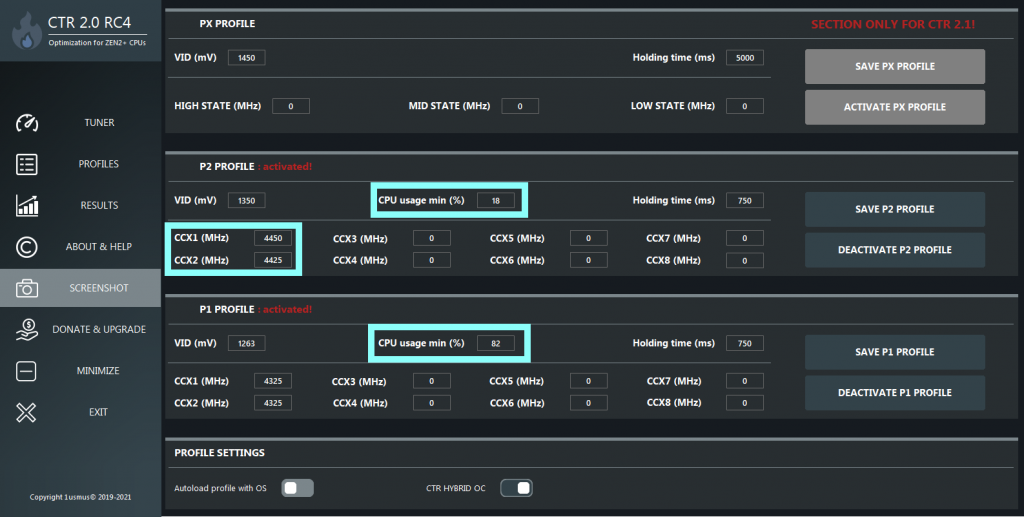Edit the P1 profile CPU usage min field
Screen dimensions: 1024x517
[495, 343]
